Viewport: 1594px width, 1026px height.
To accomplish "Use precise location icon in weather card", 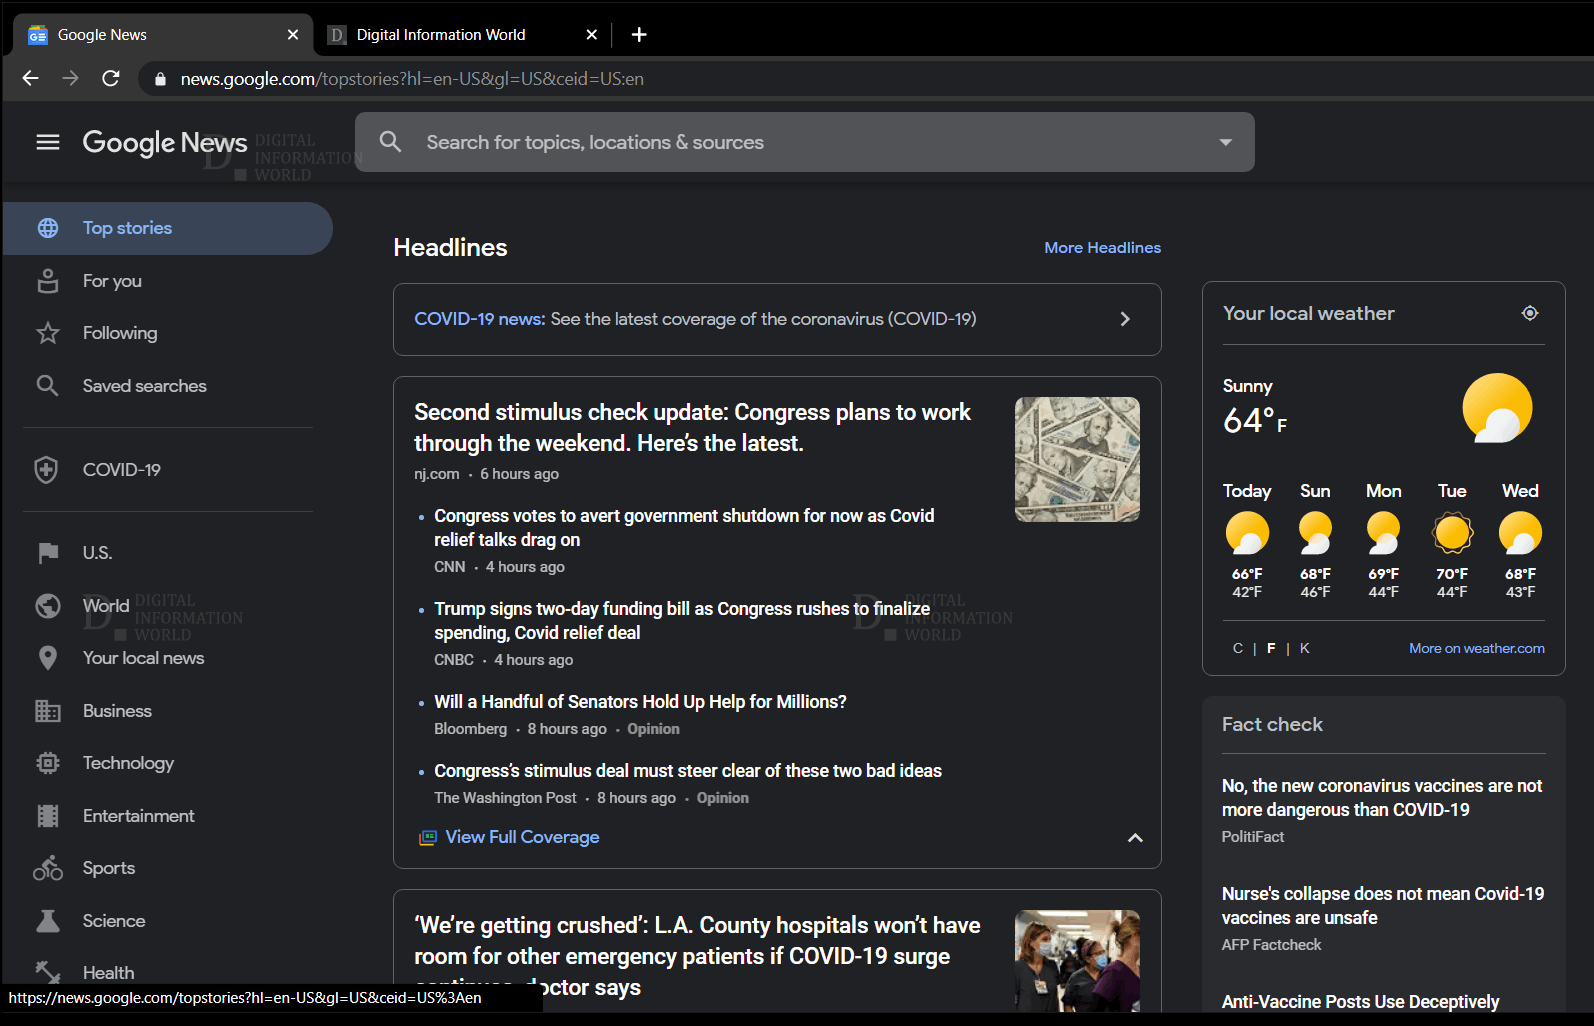I will [1530, 313].
